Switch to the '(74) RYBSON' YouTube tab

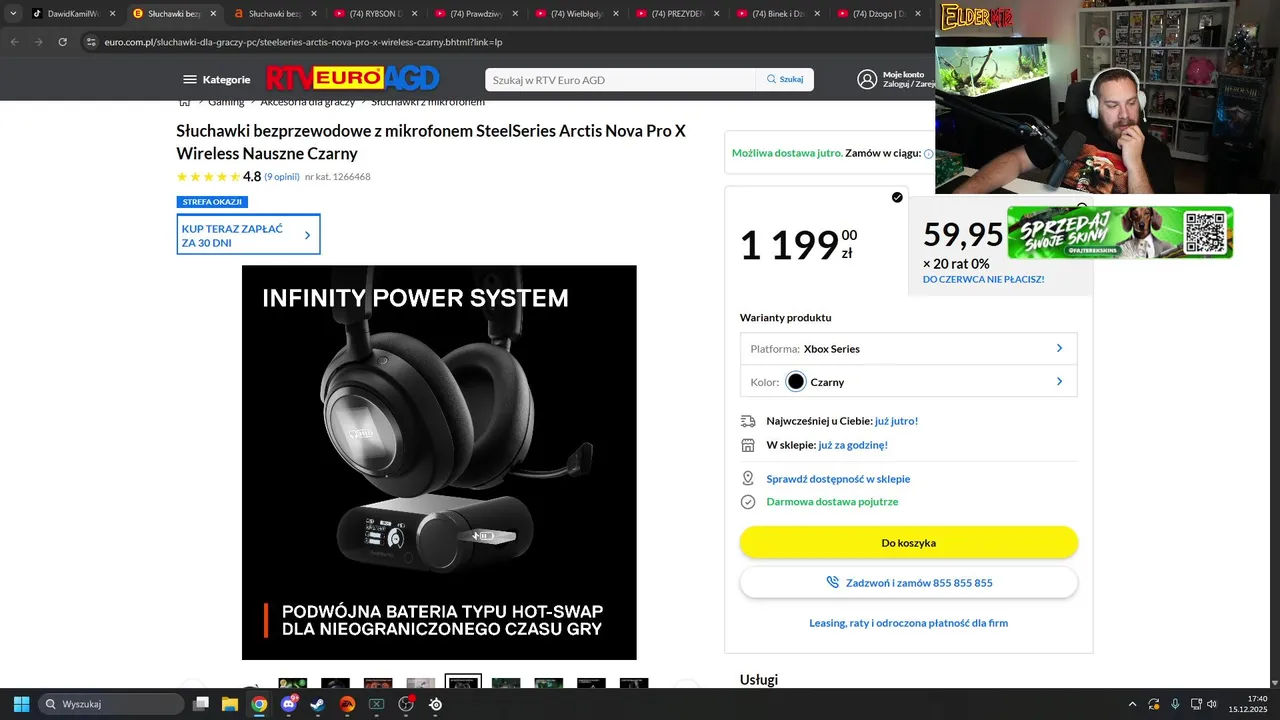[x=376, y=14]
